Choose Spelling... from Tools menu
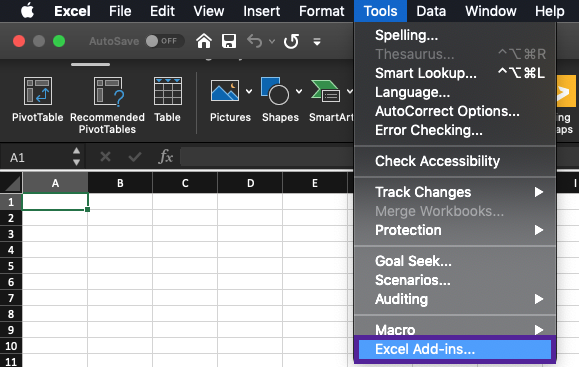The image size is (579, 367). pos(455,35)
